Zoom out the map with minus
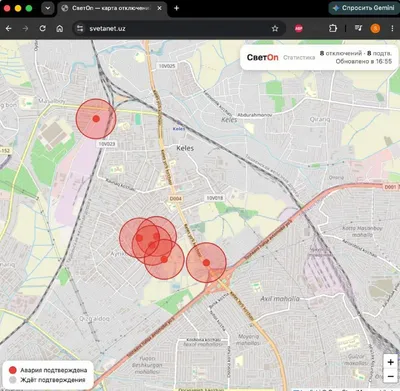The image size is (400, 391). click(x=391, y=377)
